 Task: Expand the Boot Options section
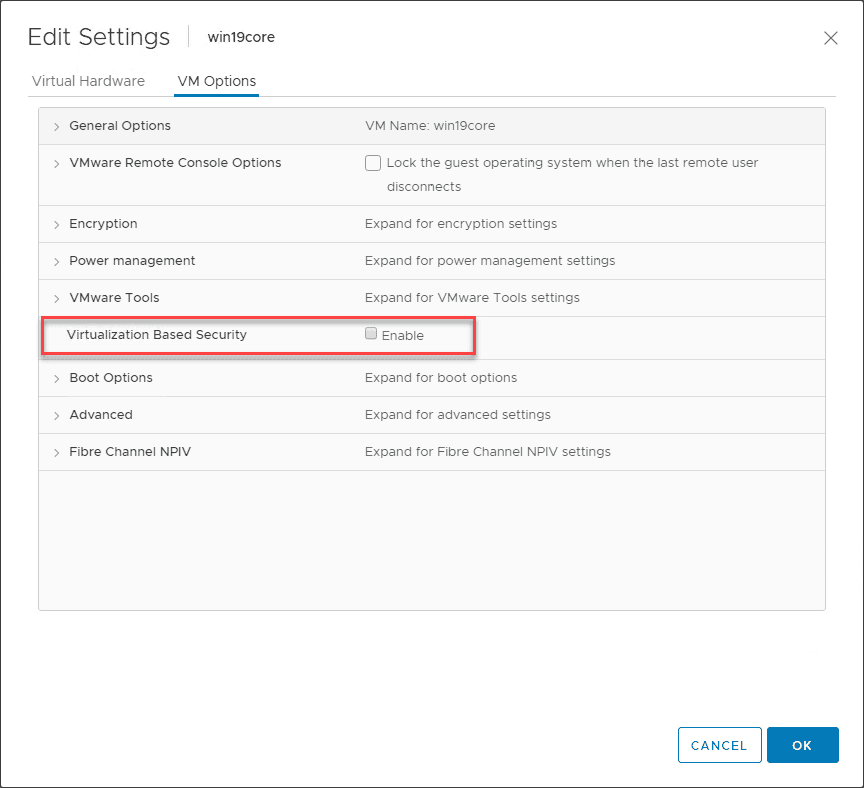coord(57,378)
